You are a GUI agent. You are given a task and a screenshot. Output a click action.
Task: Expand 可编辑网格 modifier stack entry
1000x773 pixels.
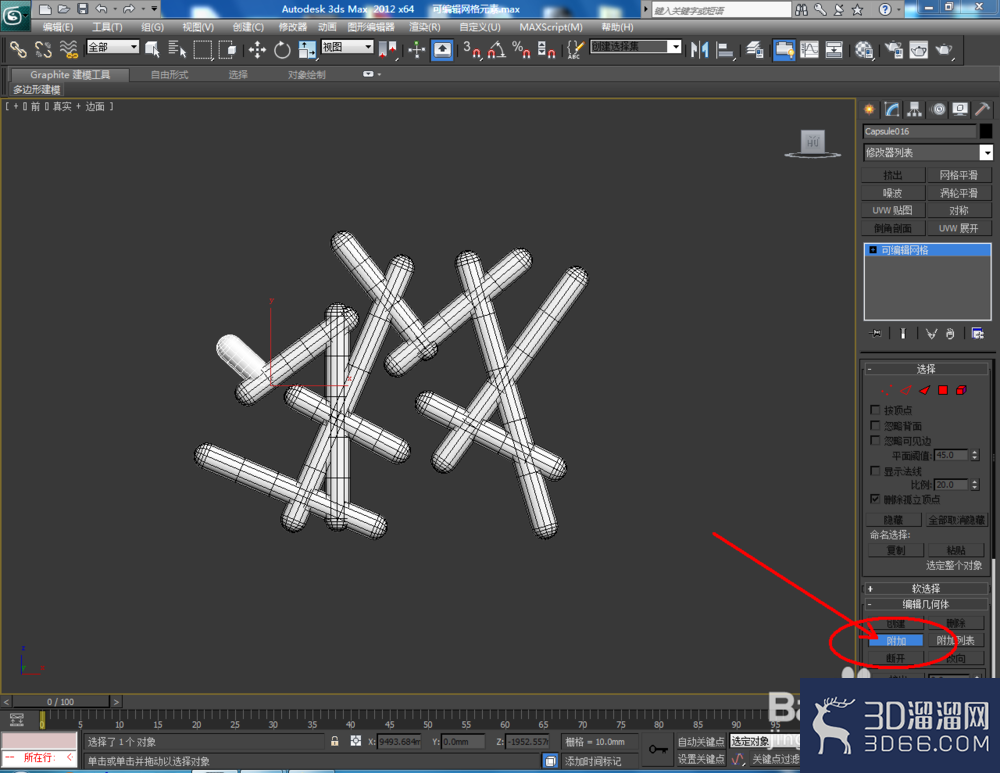873,250
